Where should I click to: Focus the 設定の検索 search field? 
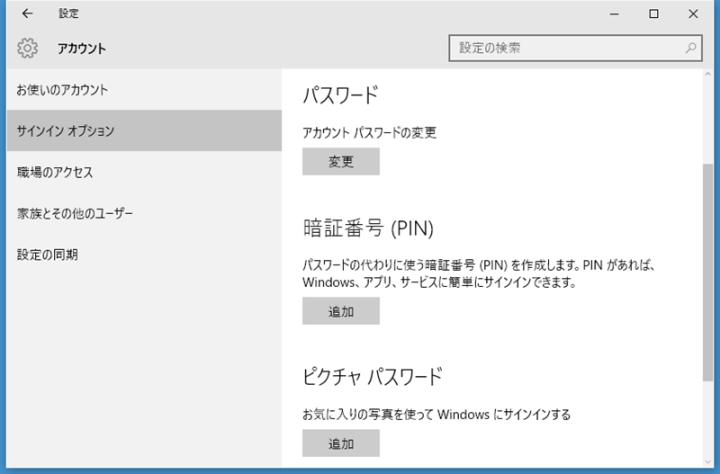tap(575, 48)
